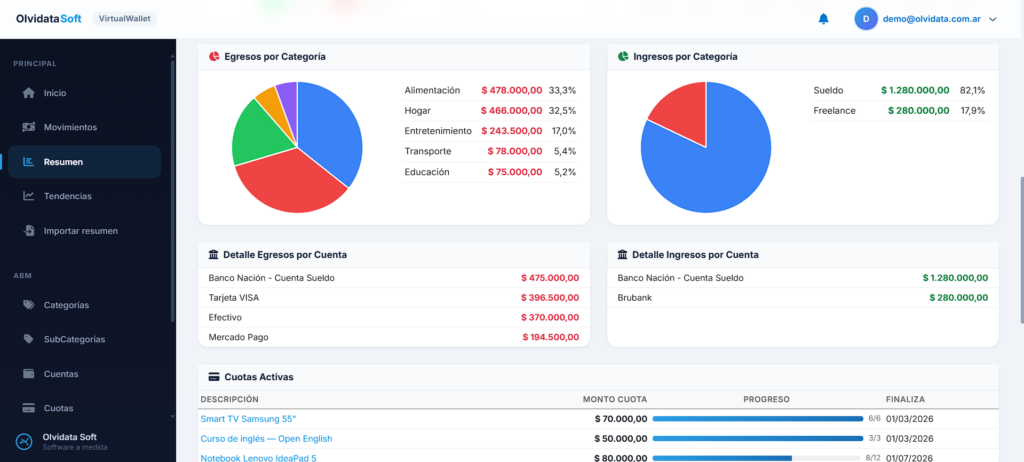Expand user menu with chevron arrow
The width and height of the screenshot is (1024, 462).
[x=992, y=19]
